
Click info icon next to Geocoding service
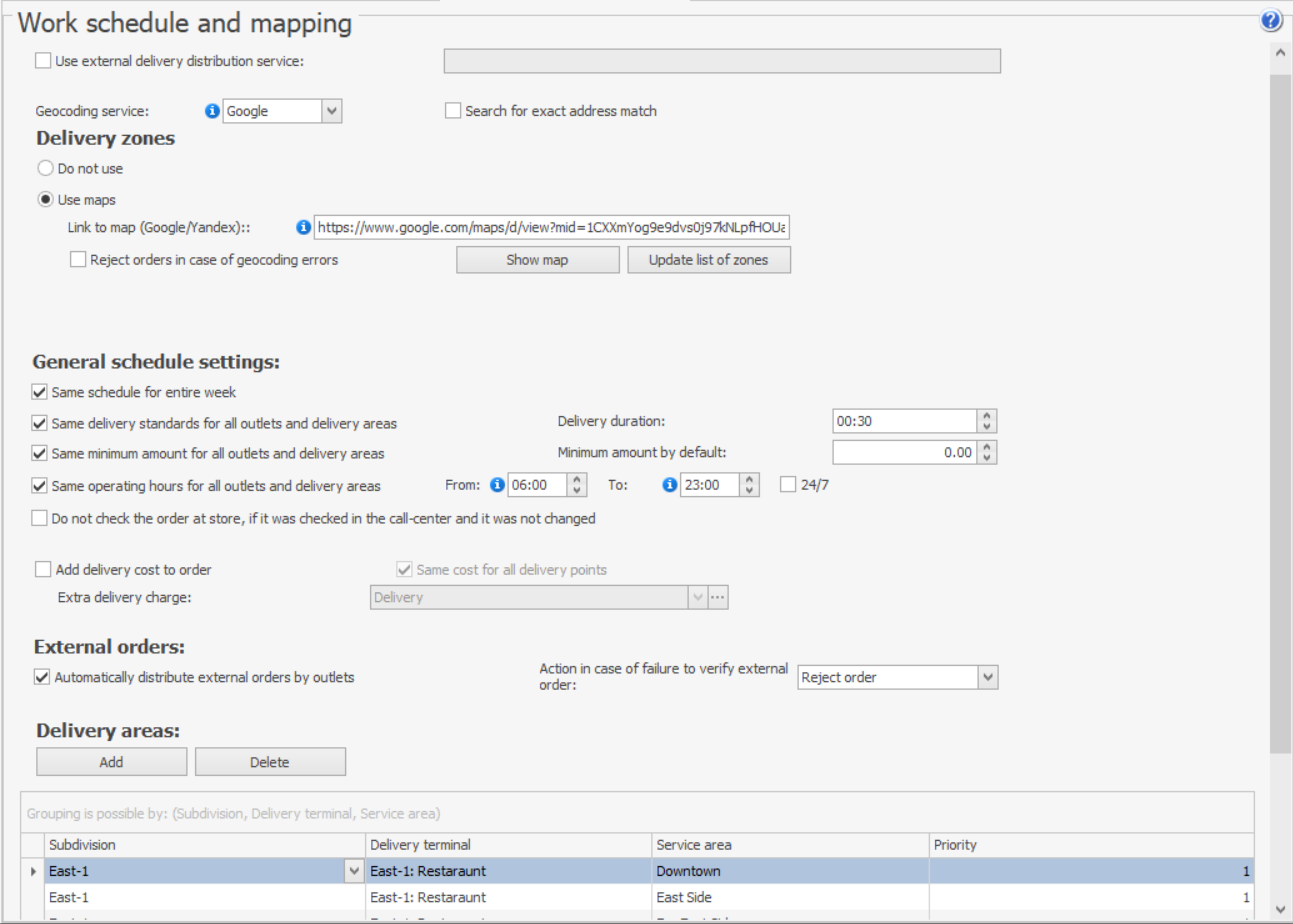coord(211,111)
